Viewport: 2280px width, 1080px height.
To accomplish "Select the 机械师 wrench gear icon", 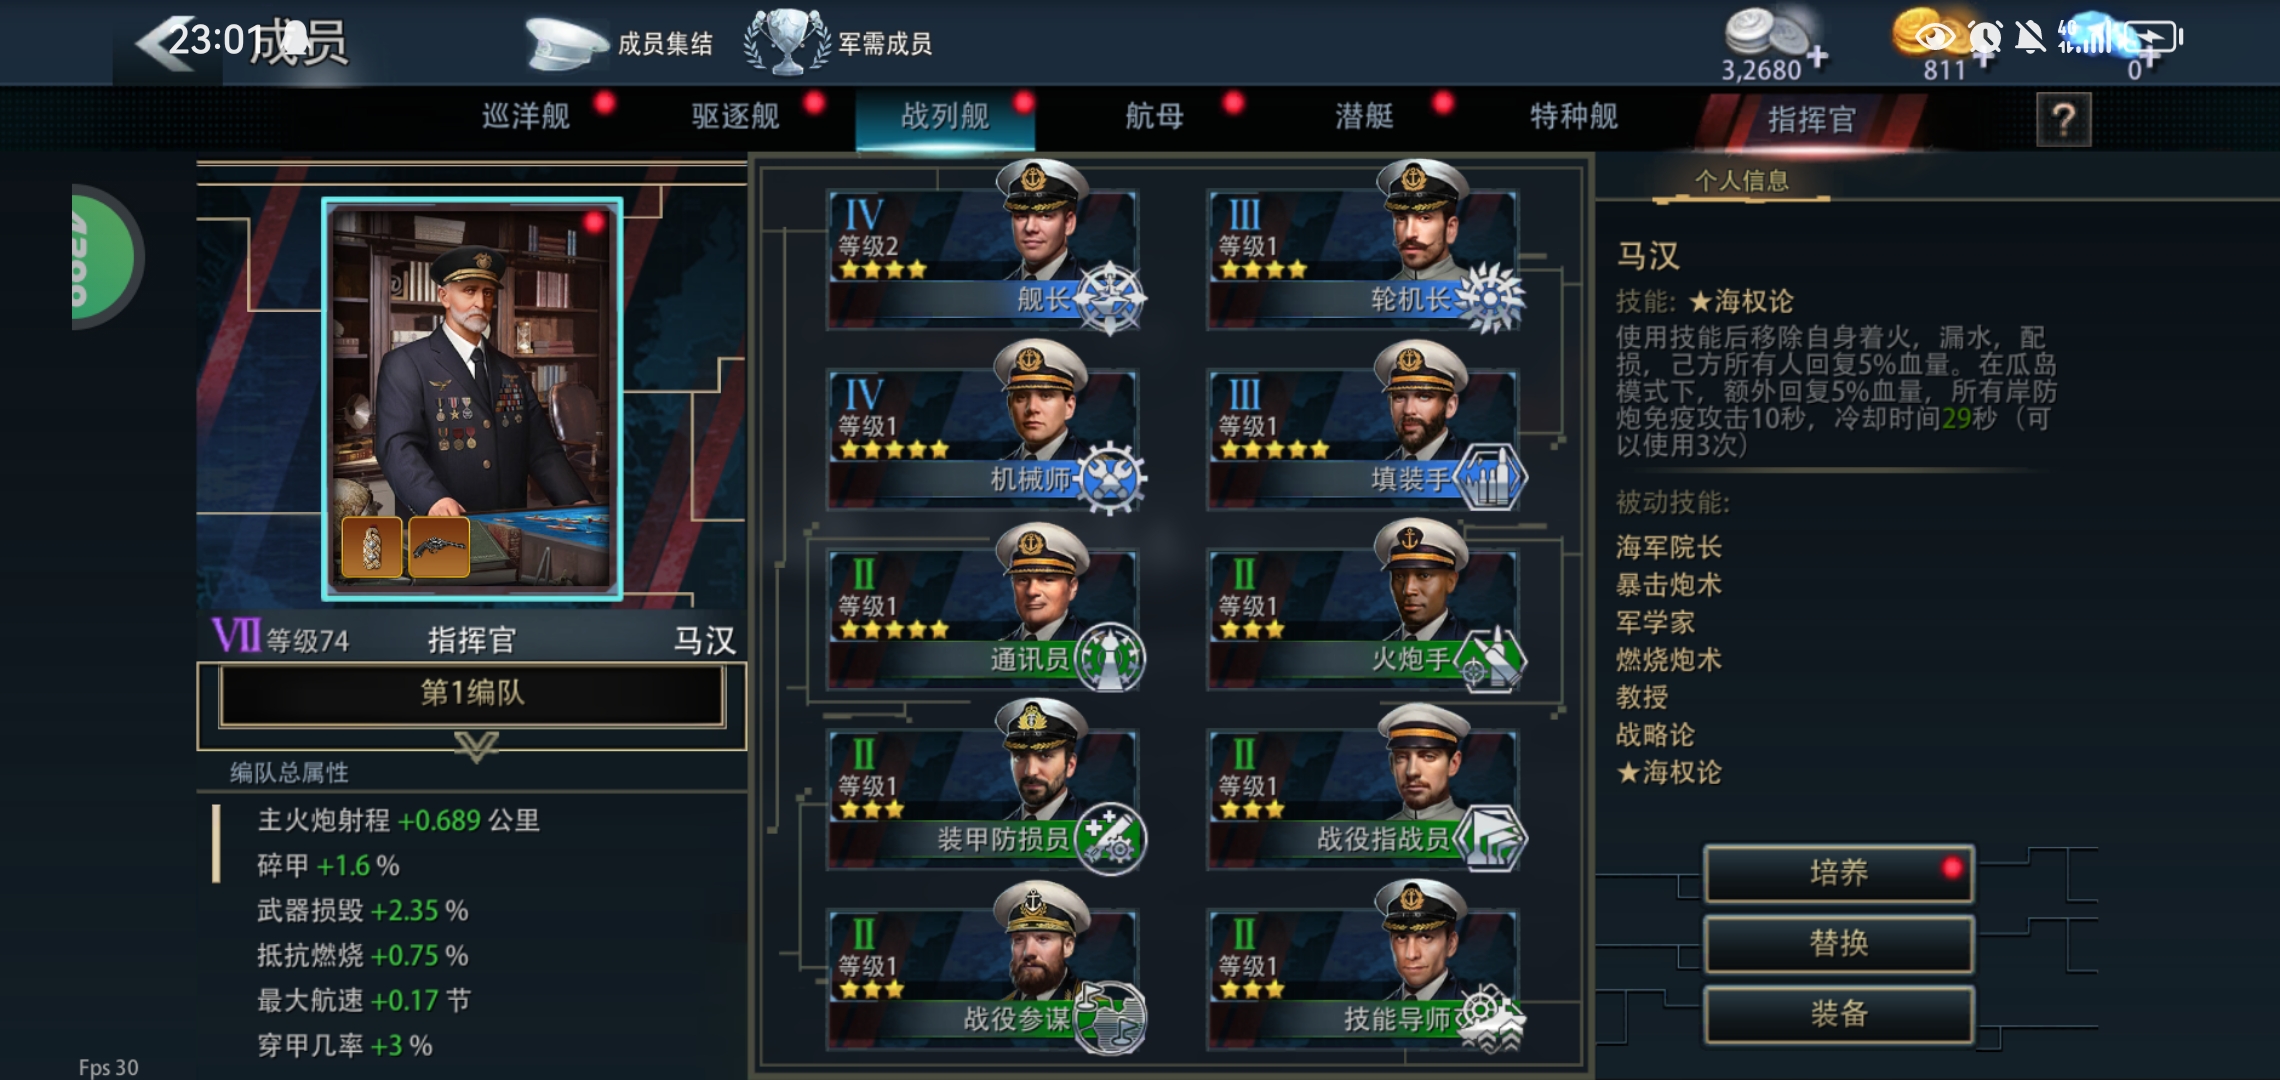I will coord(1110,478).
